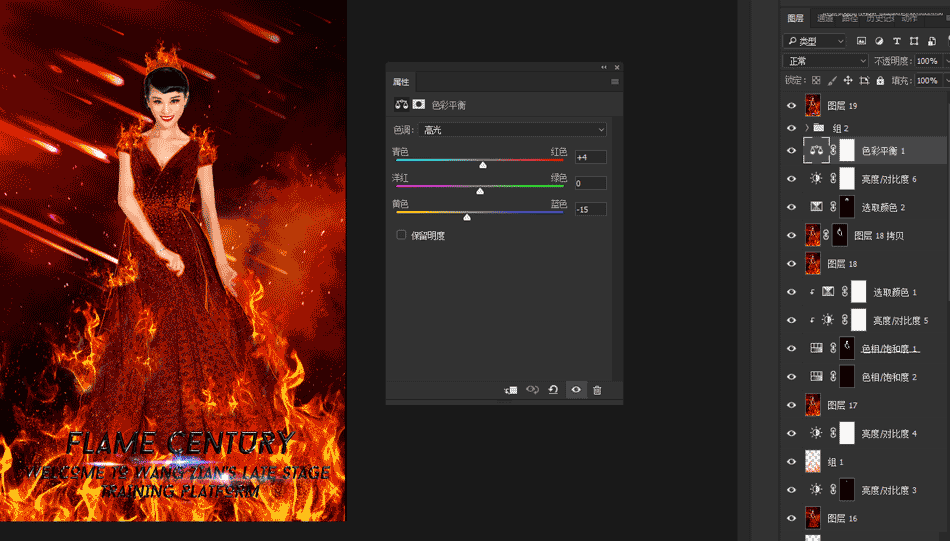Hide 亮度/对比度 6 layer
The image size is (950, 541).
click(791, 179)
